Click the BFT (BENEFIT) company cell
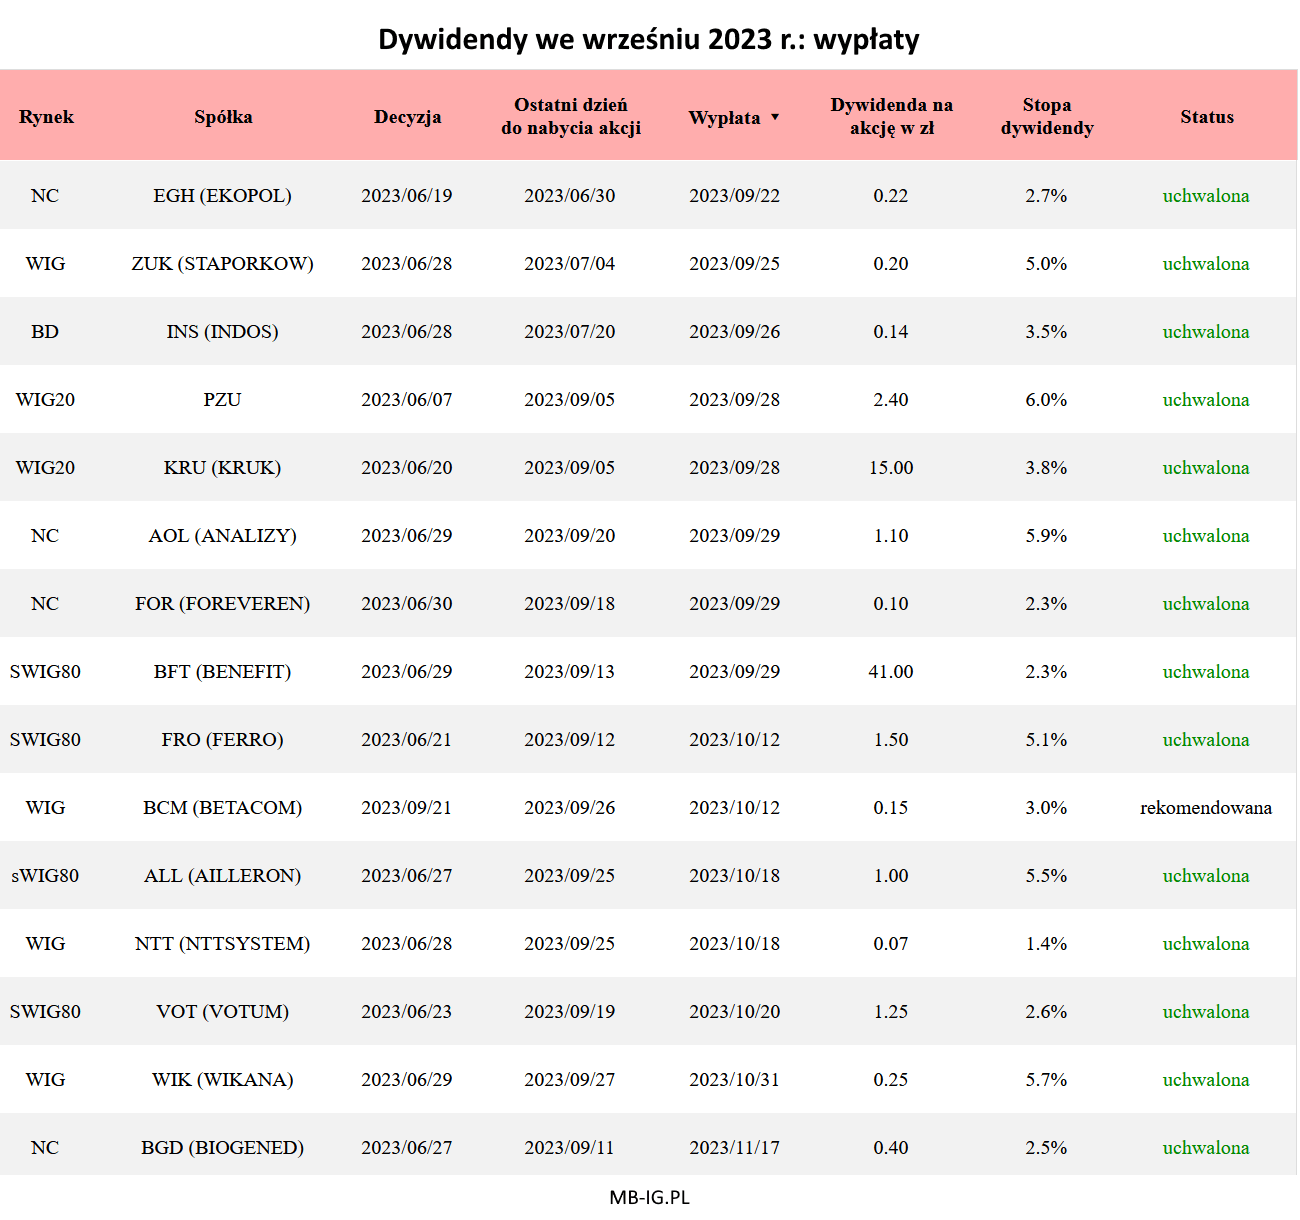Viewport: 1300px width, 1220px height. tap(222, 672)
